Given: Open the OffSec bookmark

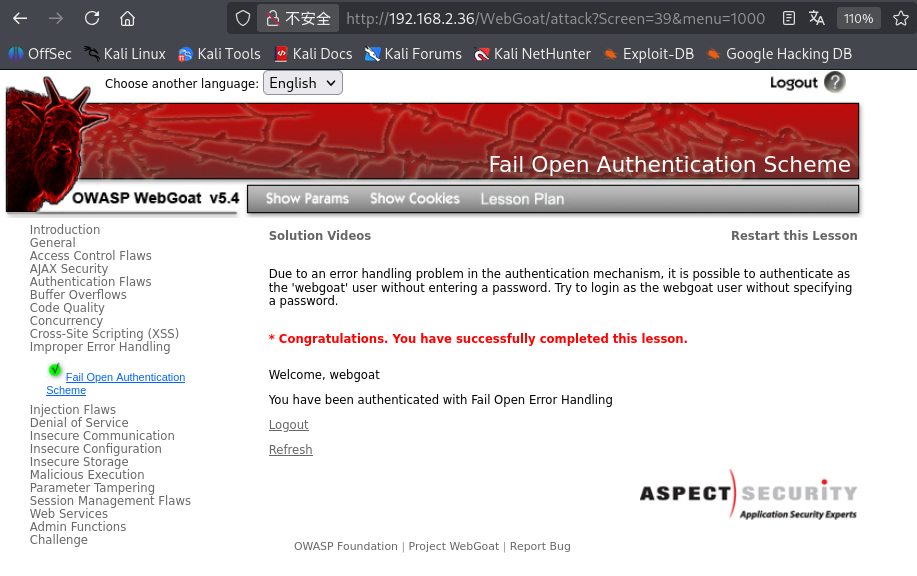Looking at the screenshot, I should click(x=40, y=54).
